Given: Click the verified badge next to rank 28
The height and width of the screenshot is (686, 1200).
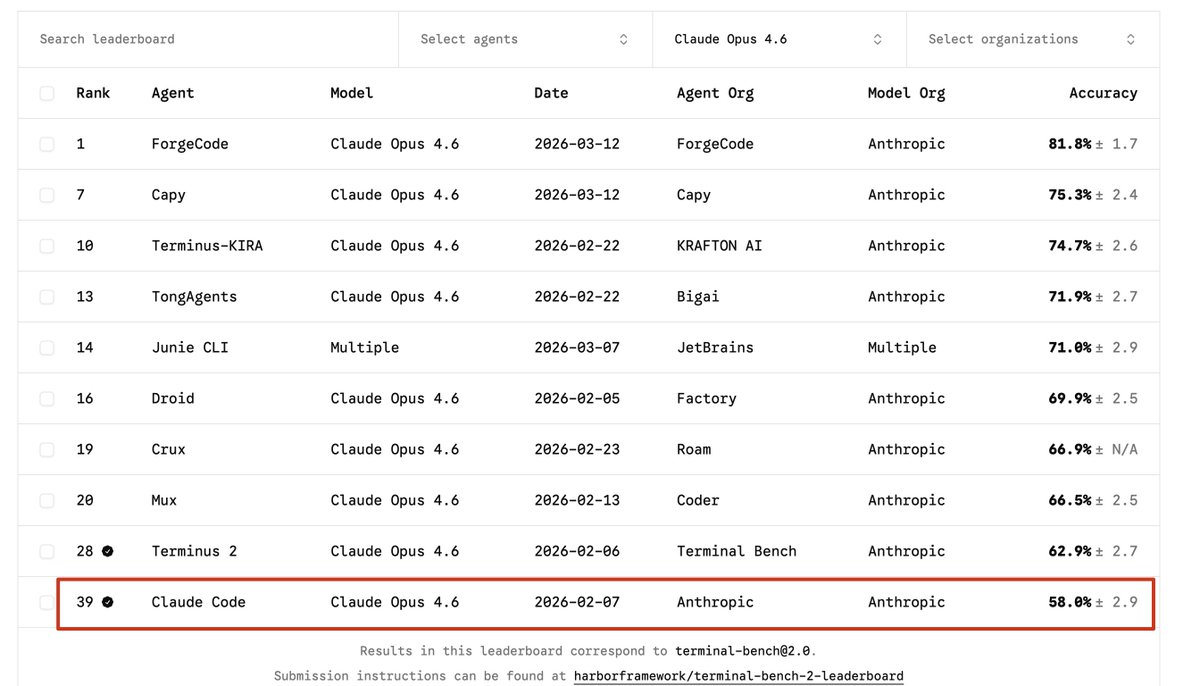Looking at the screenshot, I should tap(107, 551).
